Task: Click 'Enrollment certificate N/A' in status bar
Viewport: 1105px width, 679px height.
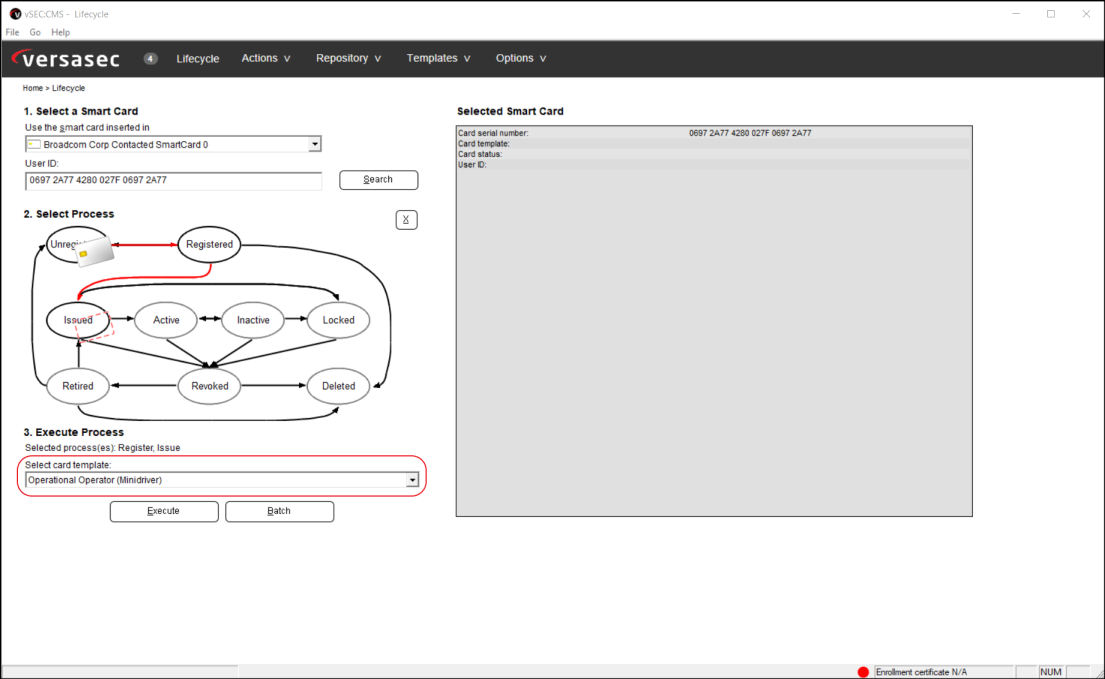Action: (x=921, y=672)
